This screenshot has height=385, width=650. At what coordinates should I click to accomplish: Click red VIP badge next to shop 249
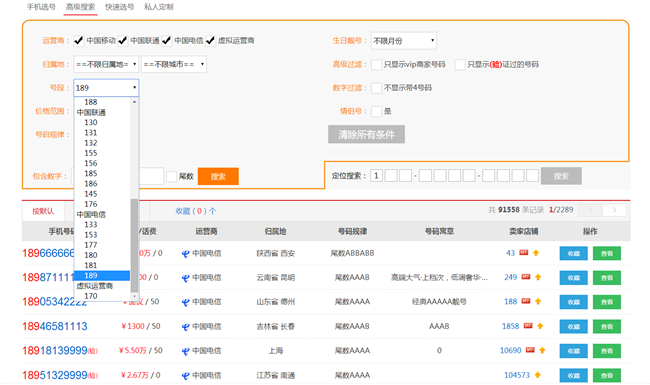526,277
